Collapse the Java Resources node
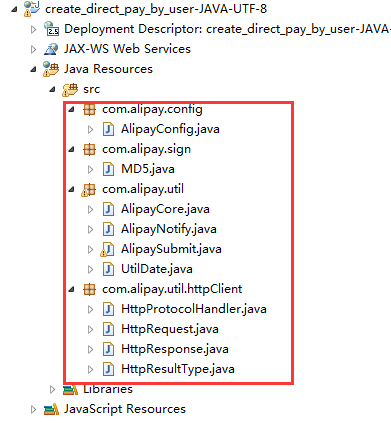Screen dimensions: 391x423 [33, 69]
